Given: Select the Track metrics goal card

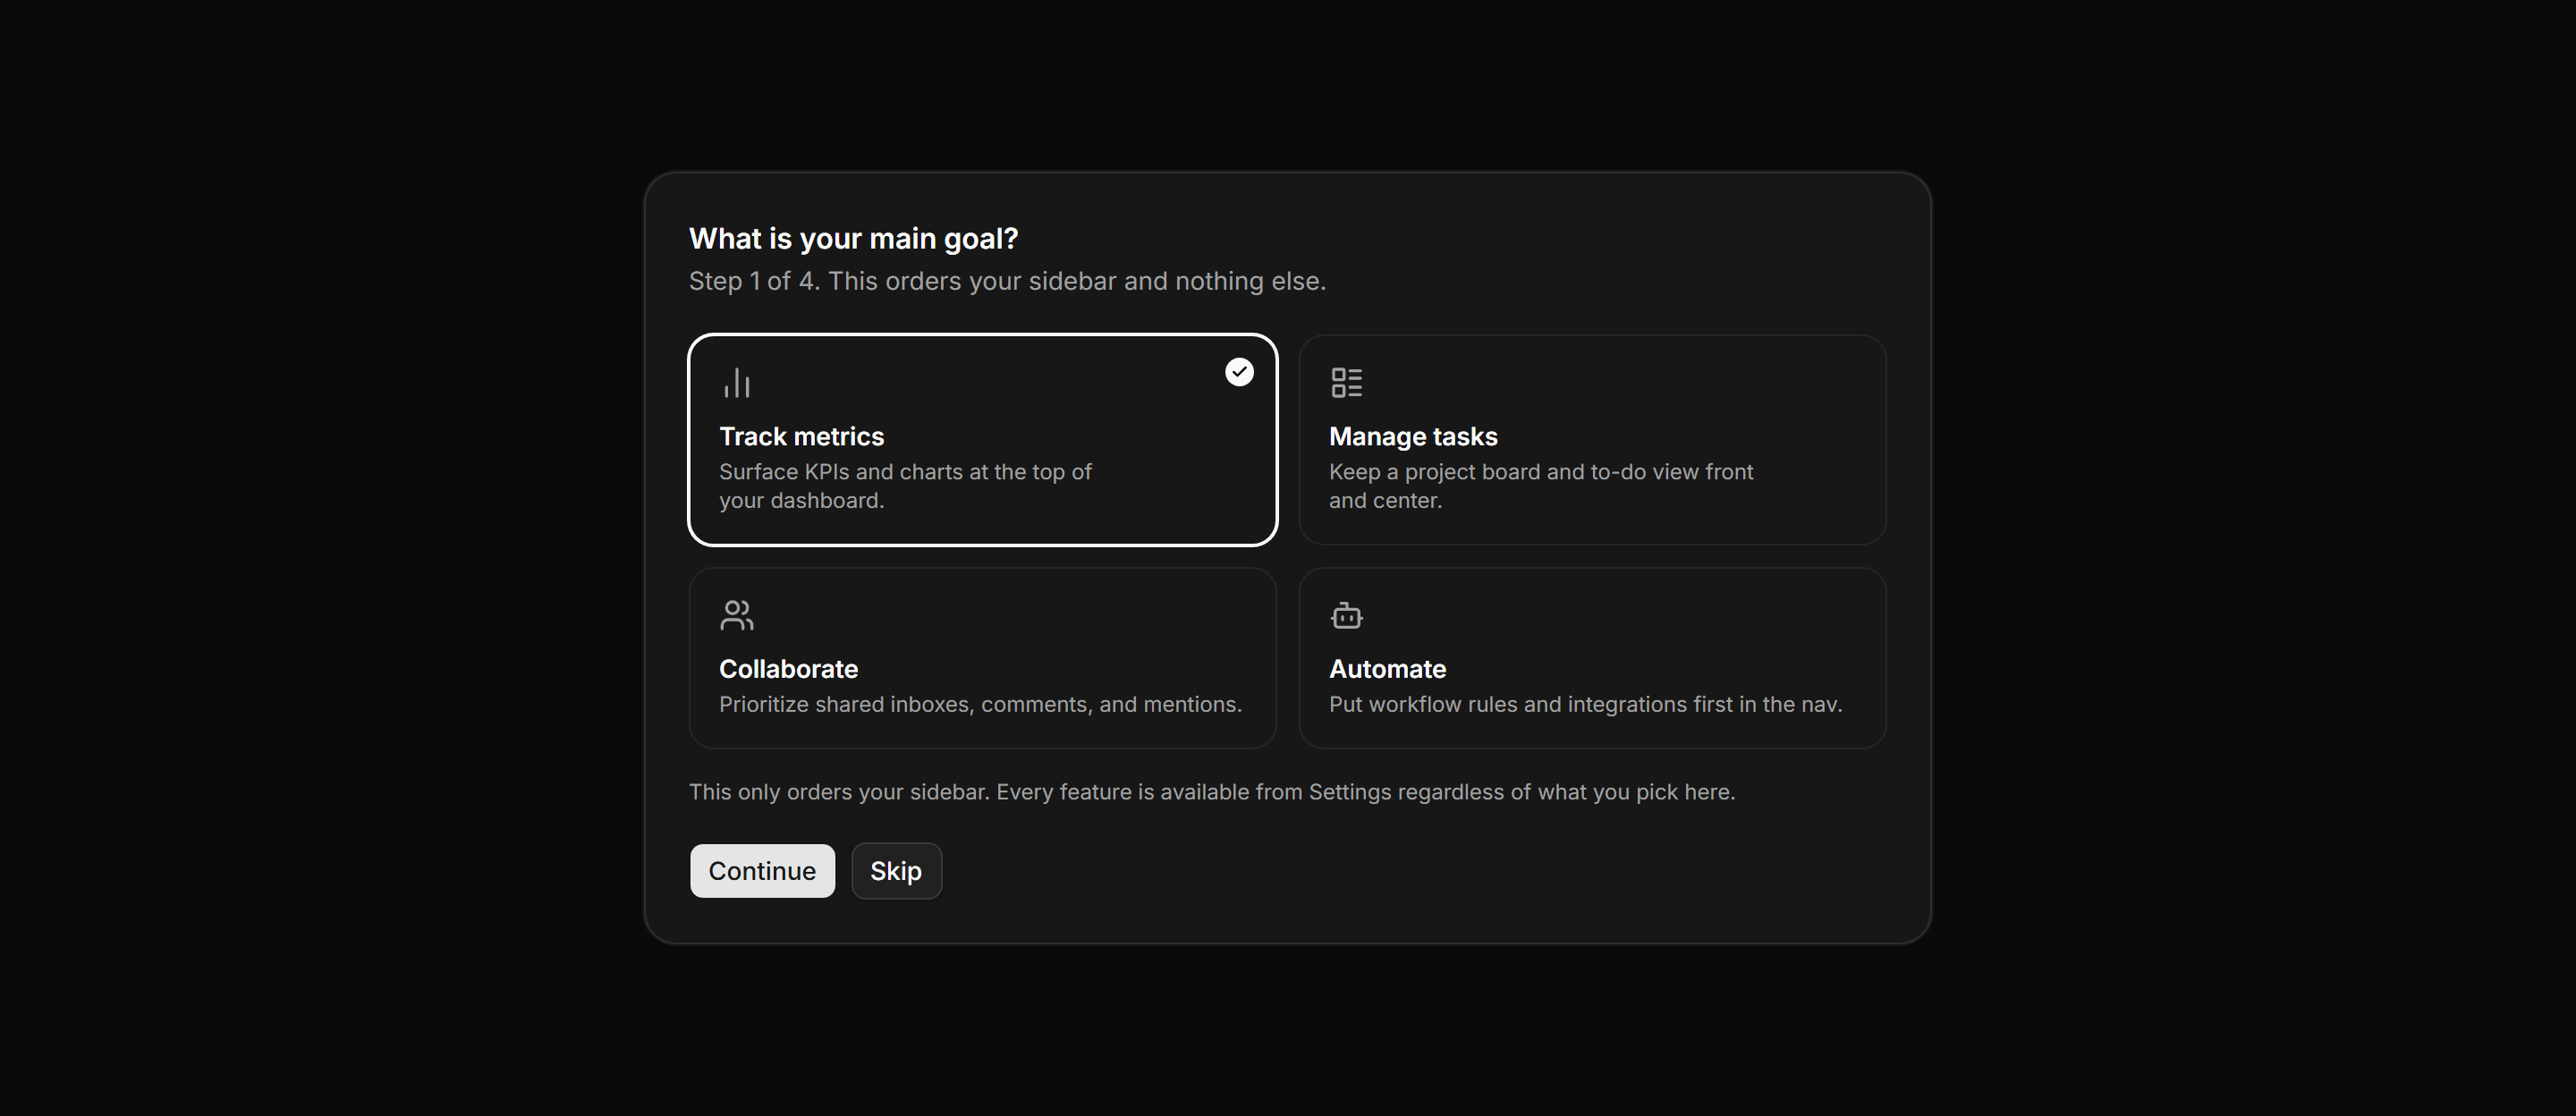Looking at the screenshot, I should 982,440.
